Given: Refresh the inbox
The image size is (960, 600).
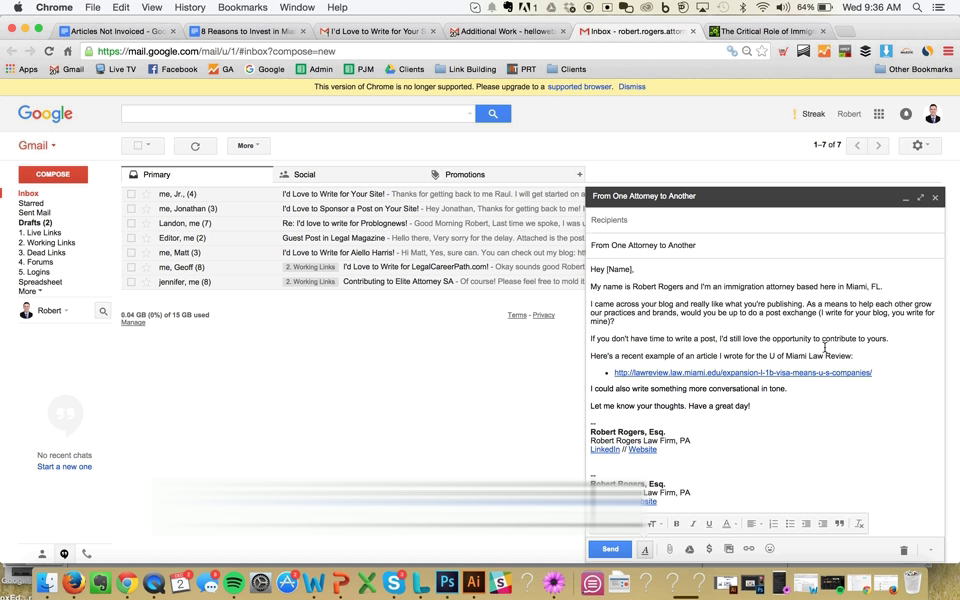Looking at the screenshot, I should 195,146.
